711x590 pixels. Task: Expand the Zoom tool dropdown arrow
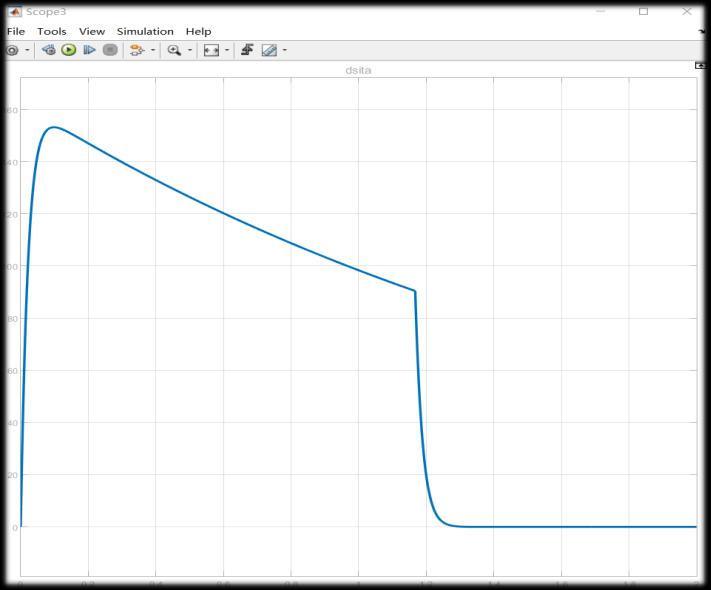tap(190, 50)
